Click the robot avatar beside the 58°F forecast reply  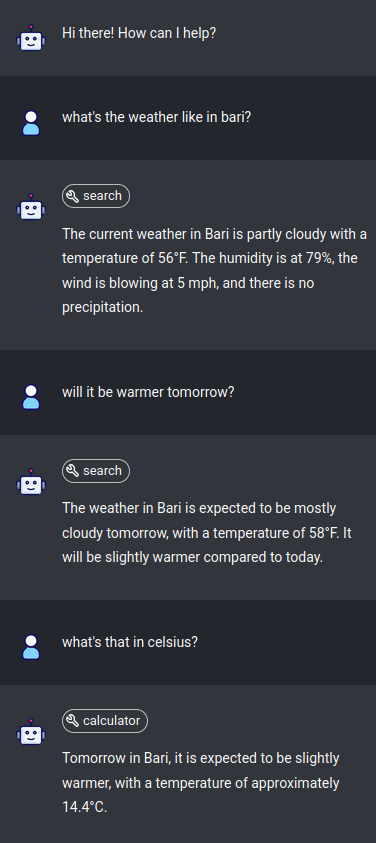pyautogui.click(x=31, y=482)
